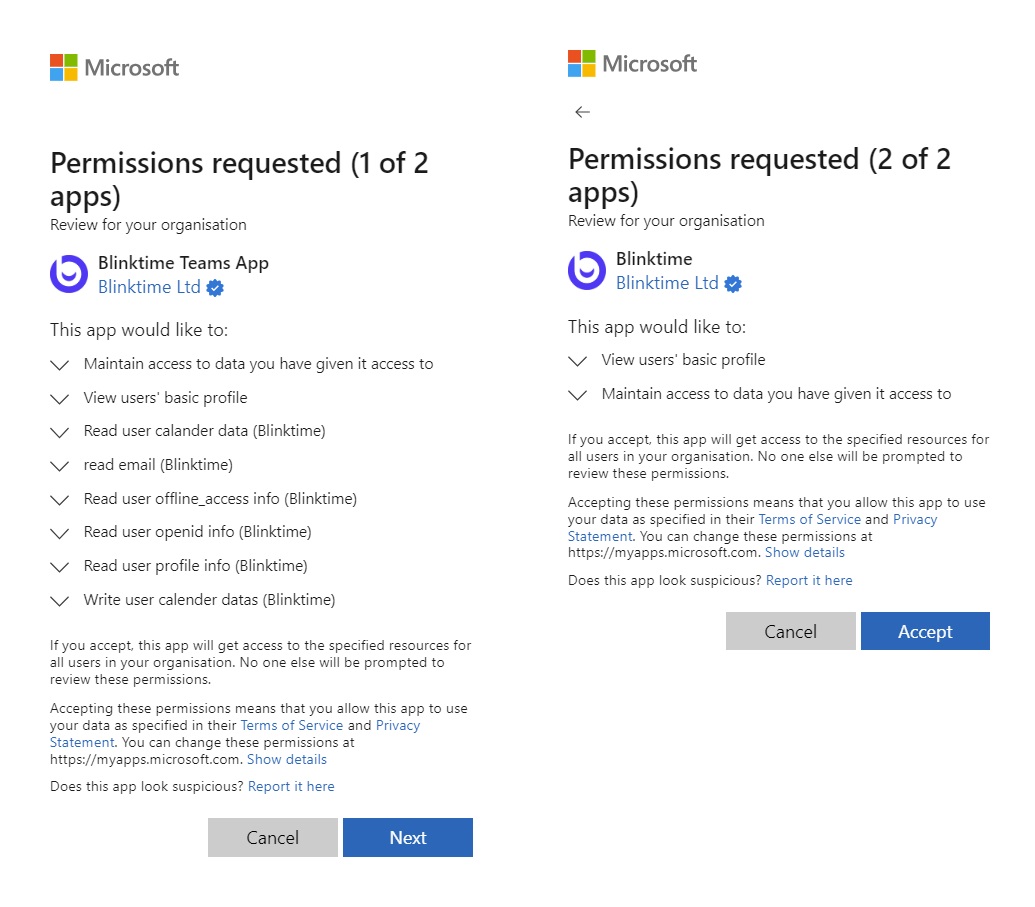1035x907 pixels.
Task: Click 'Write user calender datas (Blinktime)' text
Action: (209, 599)
